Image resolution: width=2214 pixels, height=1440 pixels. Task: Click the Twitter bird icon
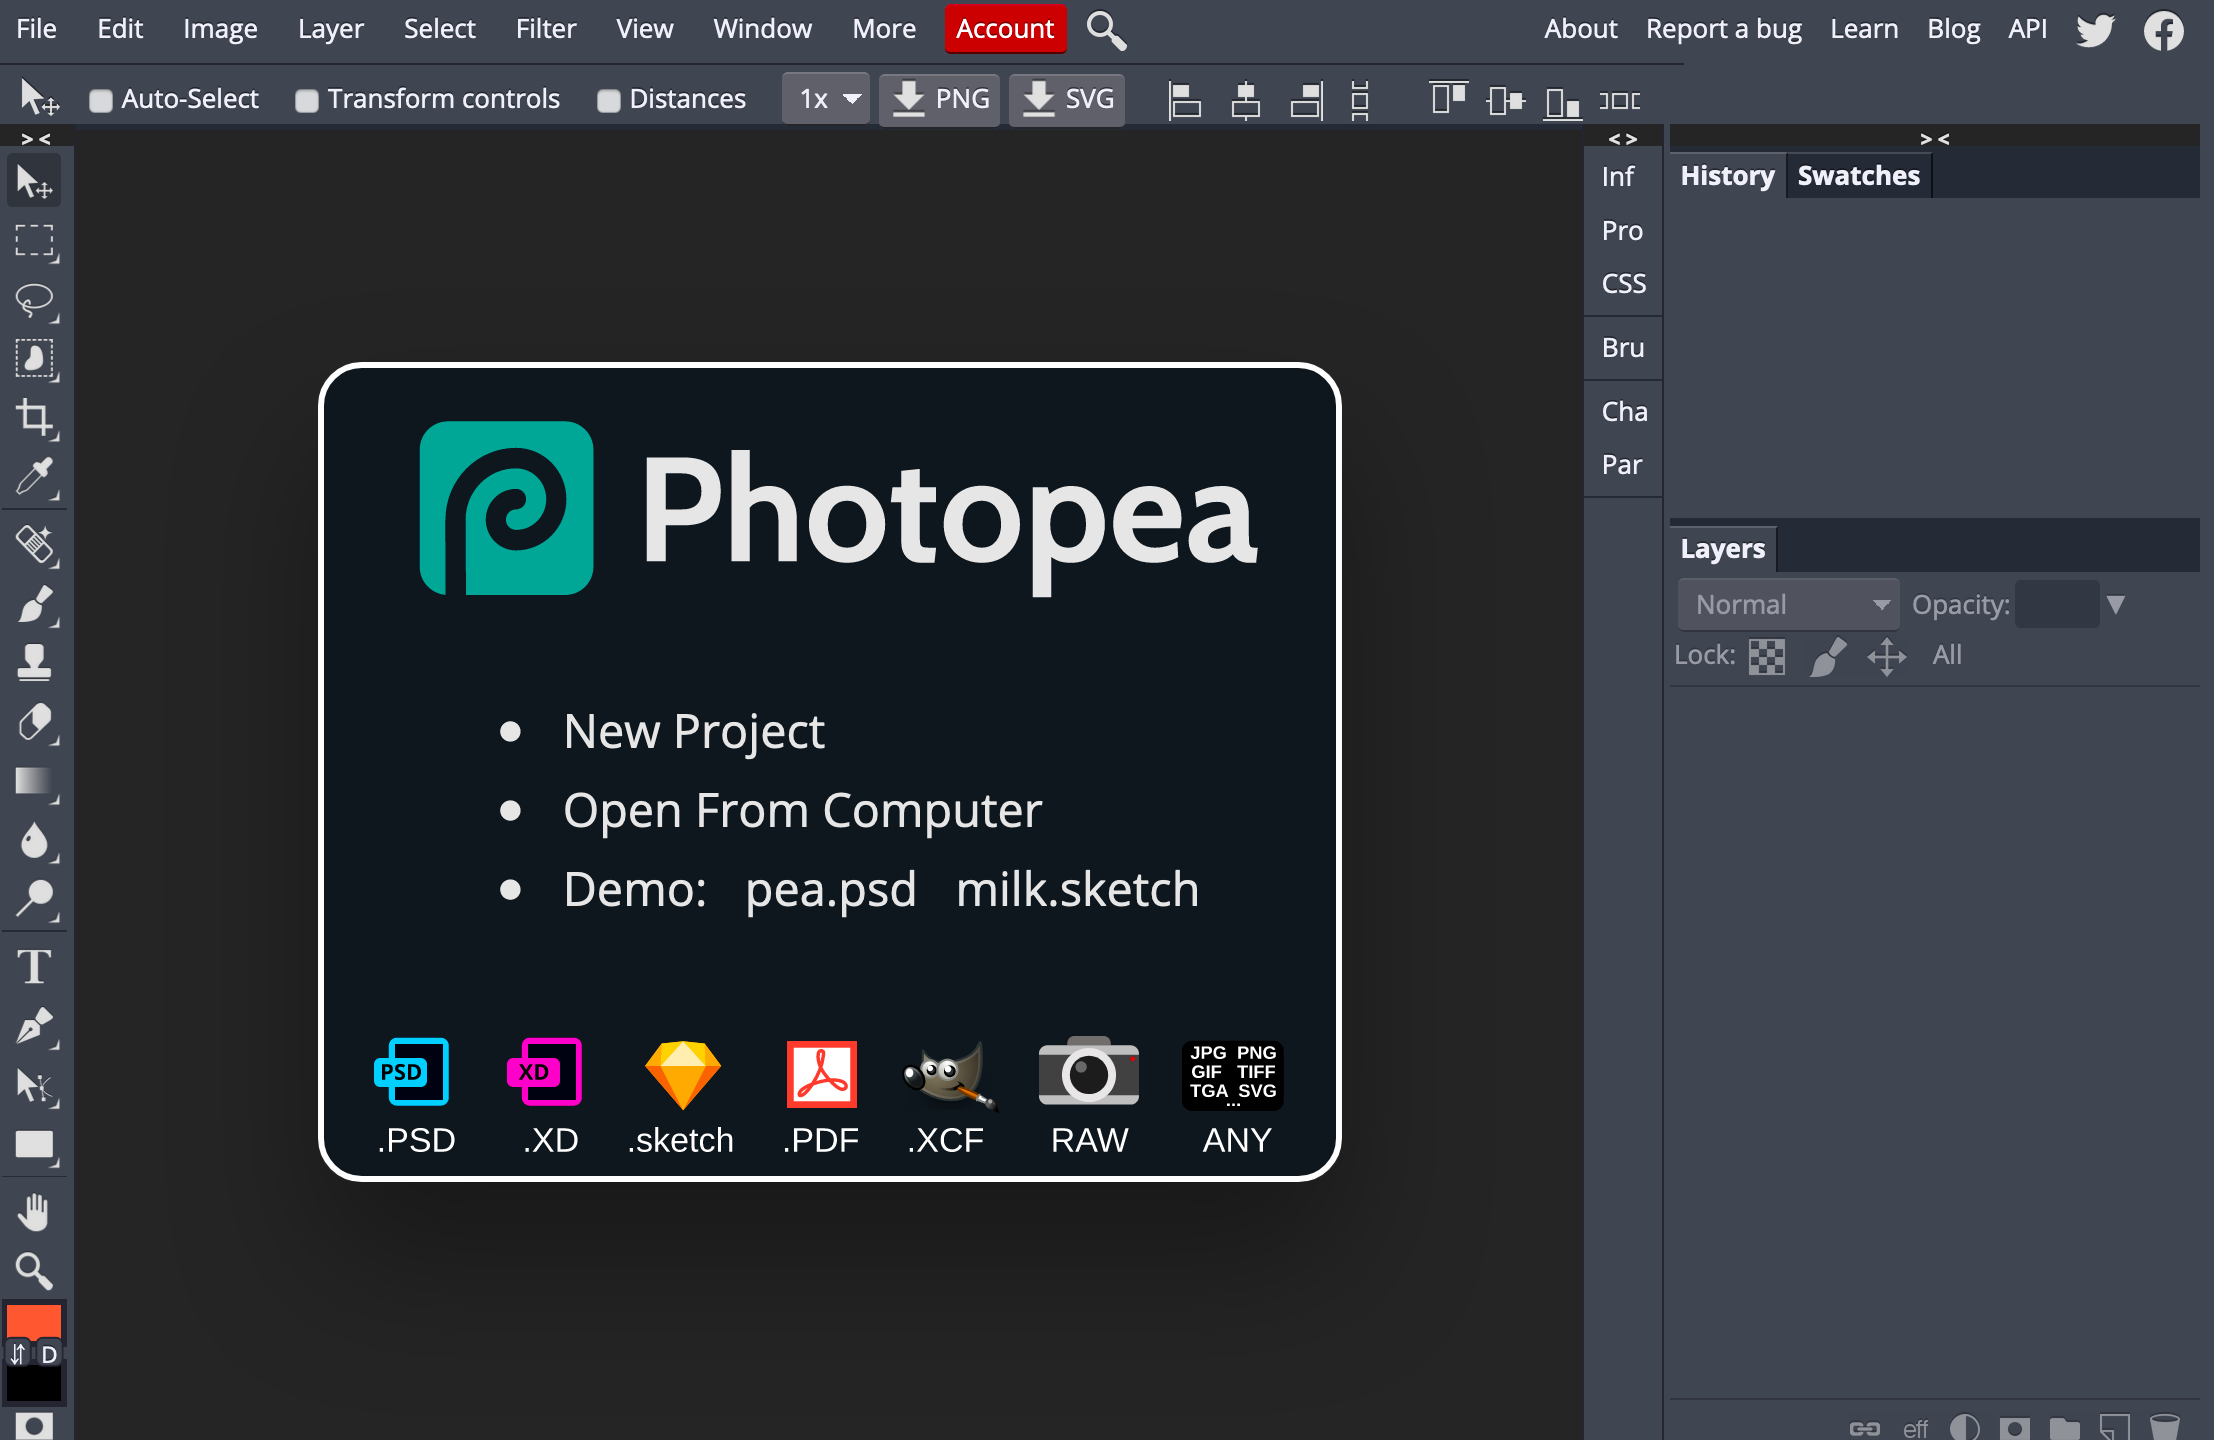[2095, 30]
